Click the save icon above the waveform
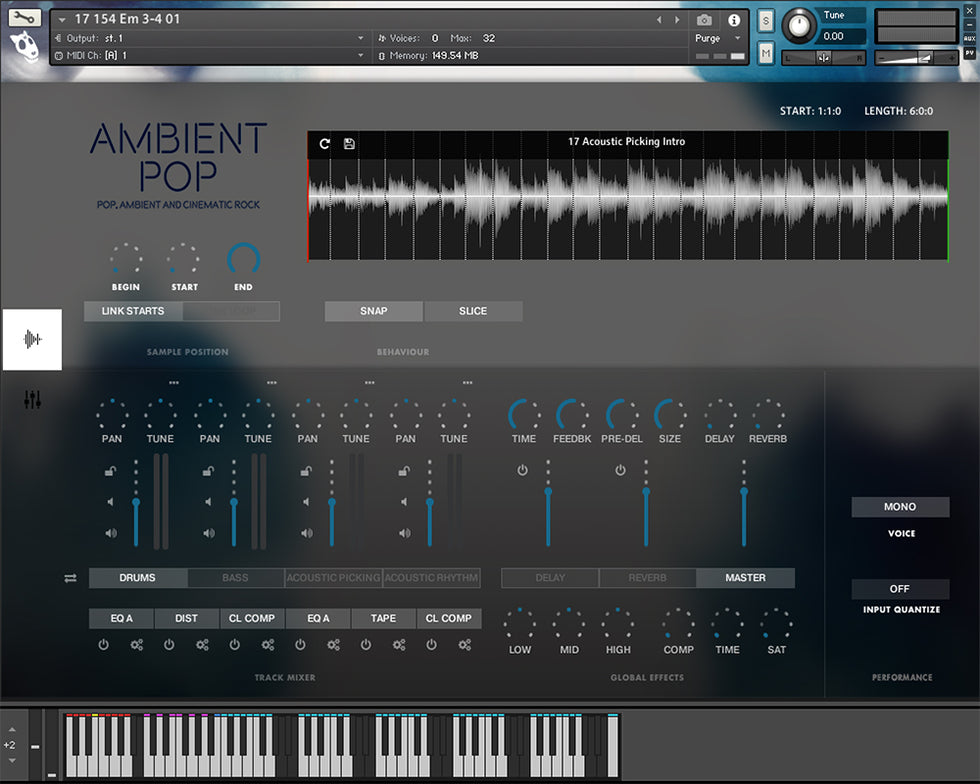This screenshot has width=980, height=784. (x=349, y=143)
